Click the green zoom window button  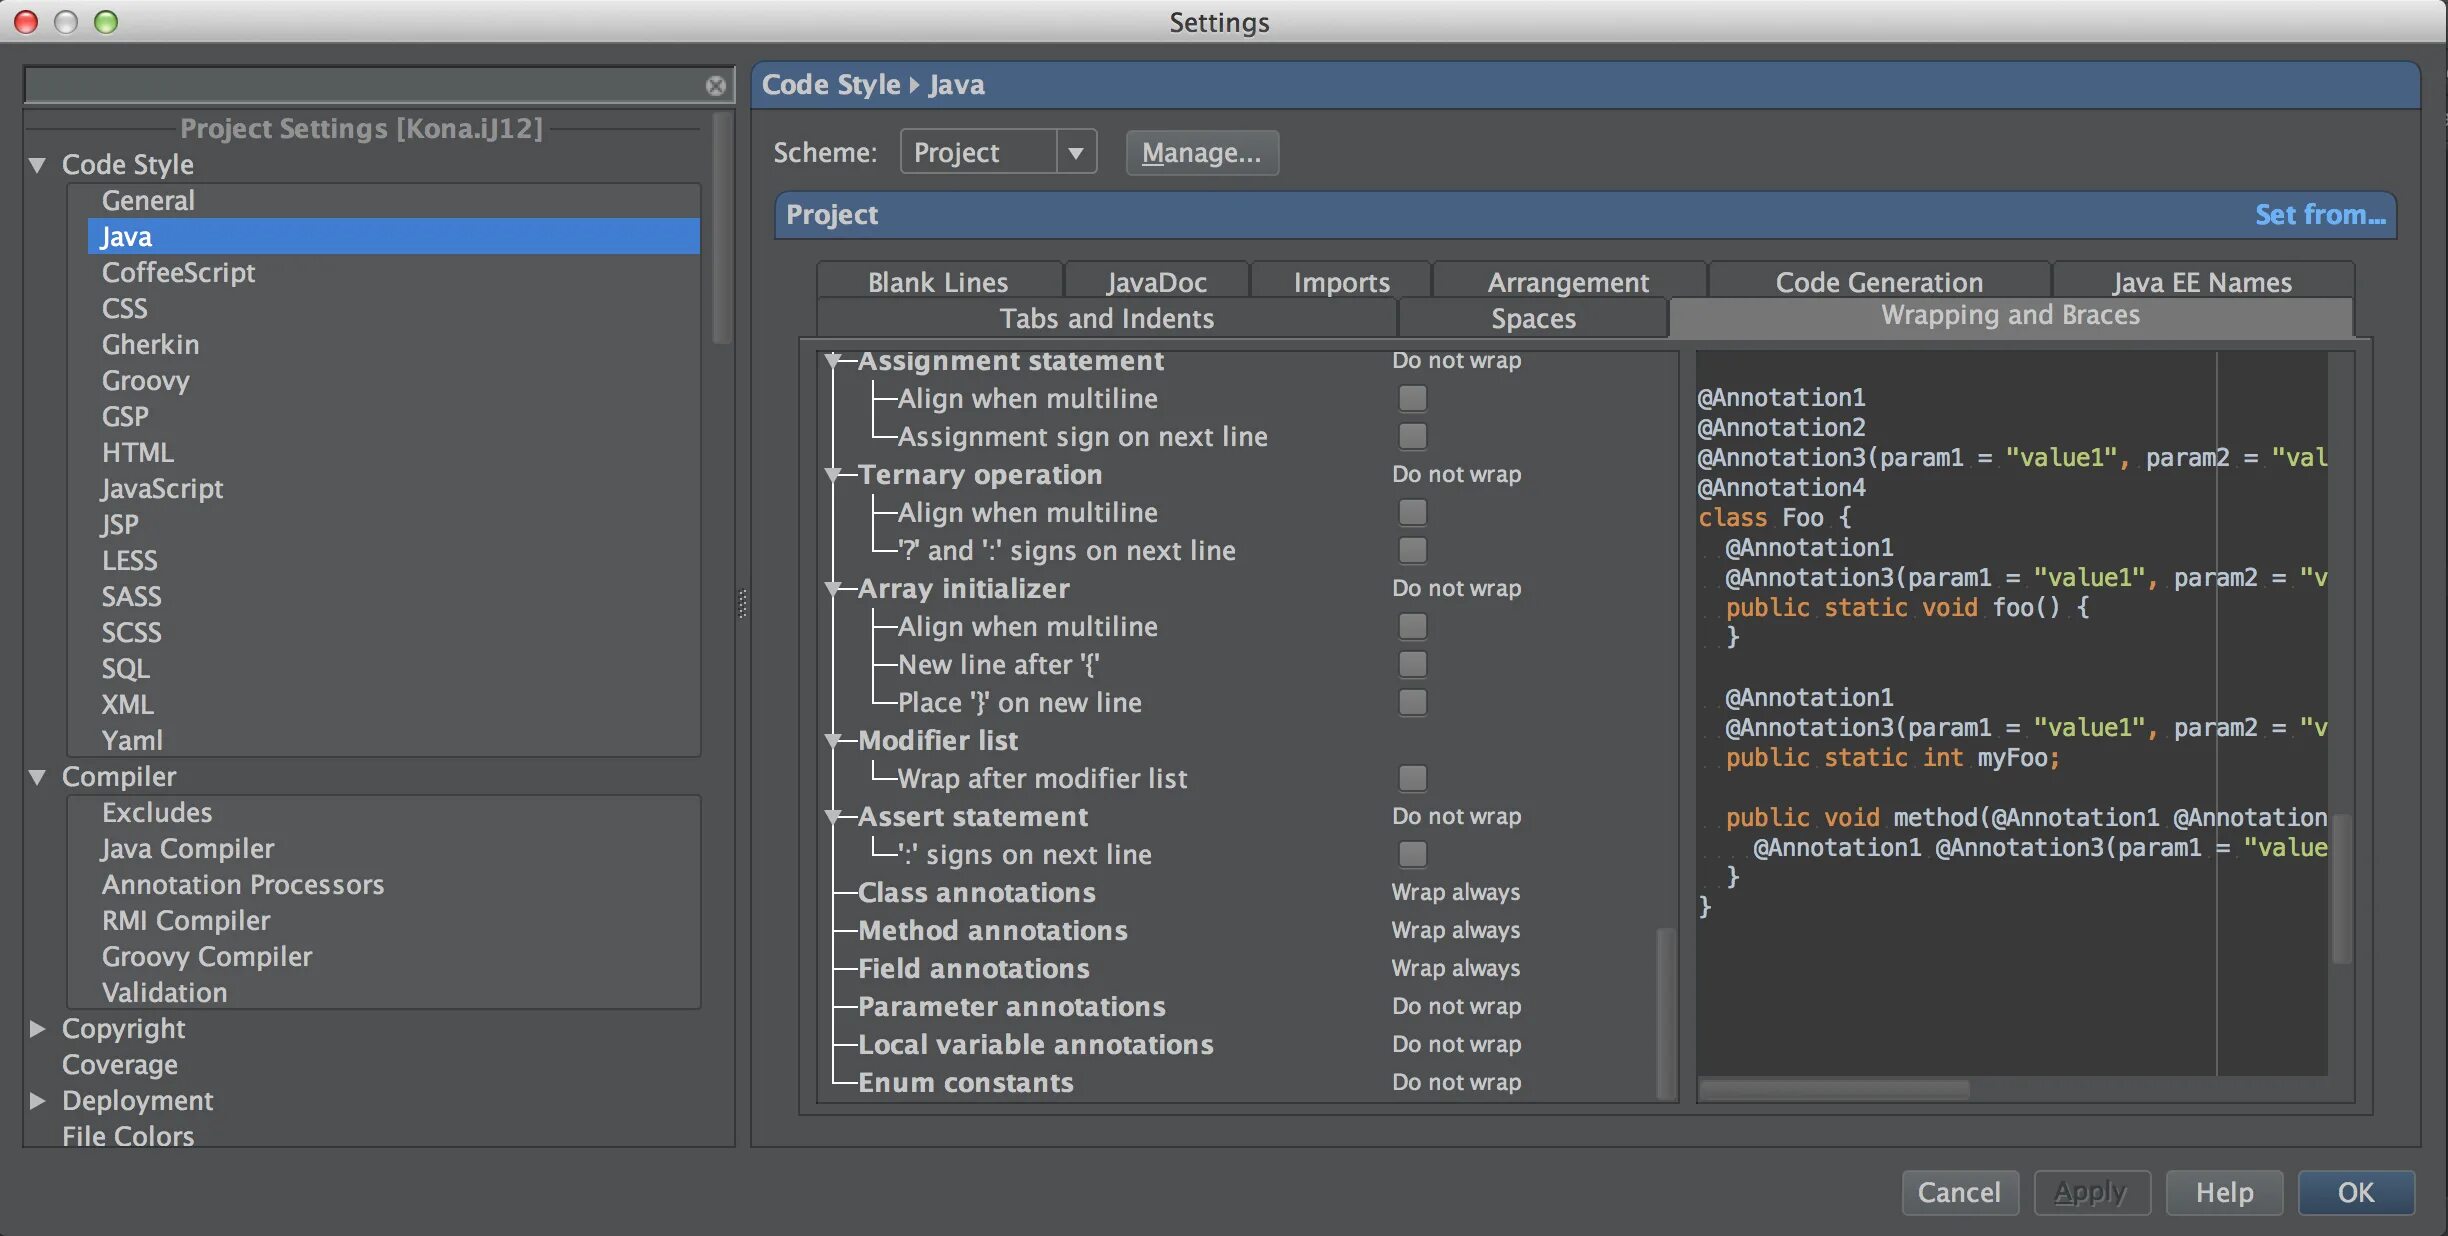(x=106, y=21)
